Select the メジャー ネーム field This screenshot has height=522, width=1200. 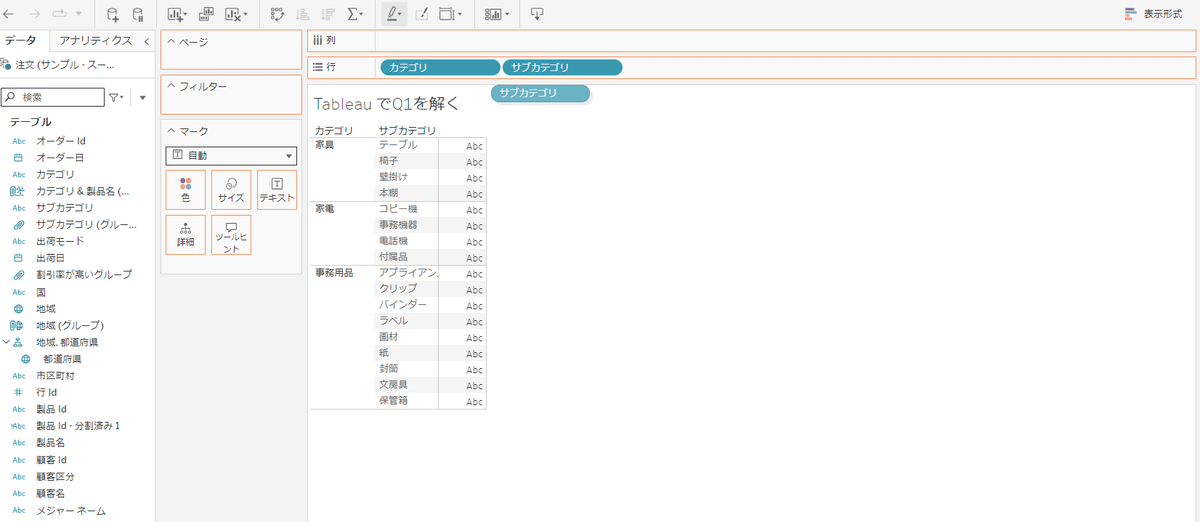pyautogui.click(x=70, y=510)
